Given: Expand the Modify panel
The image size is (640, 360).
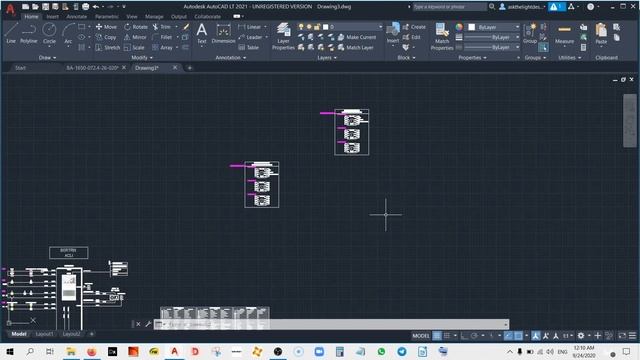Looking at the screenshot, I should (x=142, y=58).
